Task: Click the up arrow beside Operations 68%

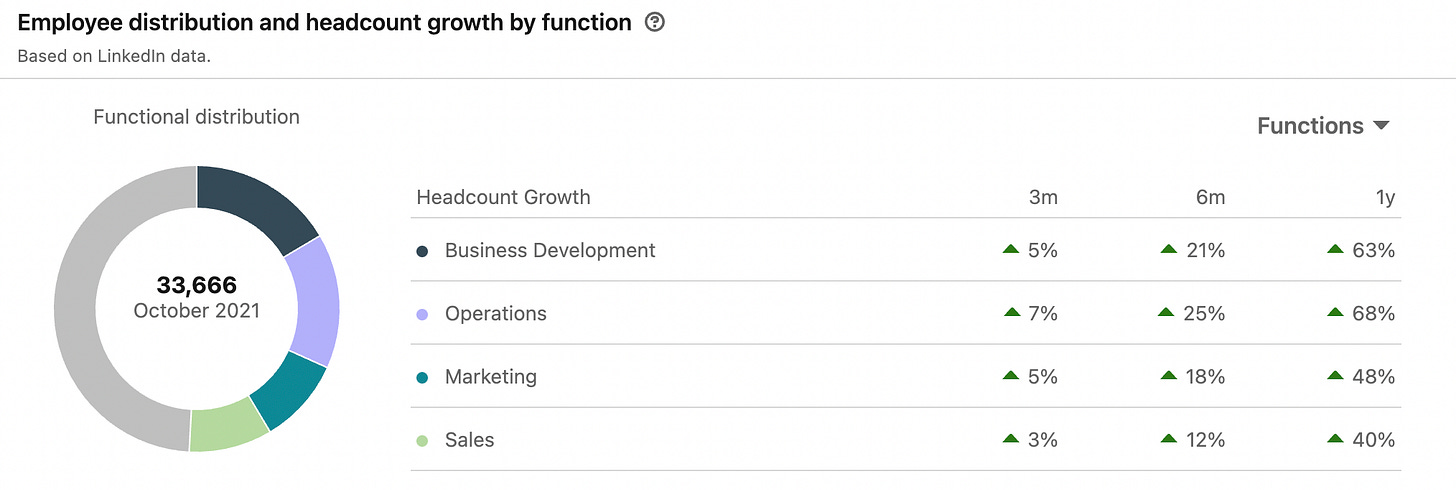Action: (x=1335, y=313)
